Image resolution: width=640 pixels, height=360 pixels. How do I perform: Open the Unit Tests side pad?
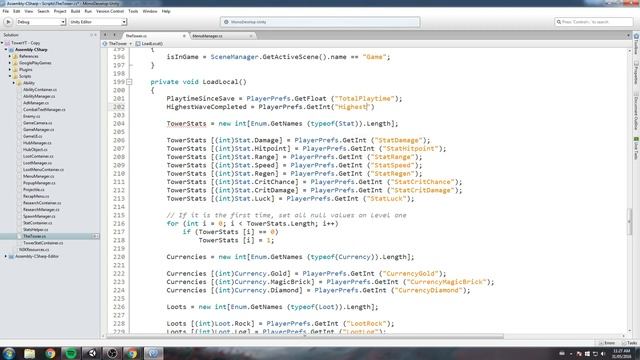[636, 149]
